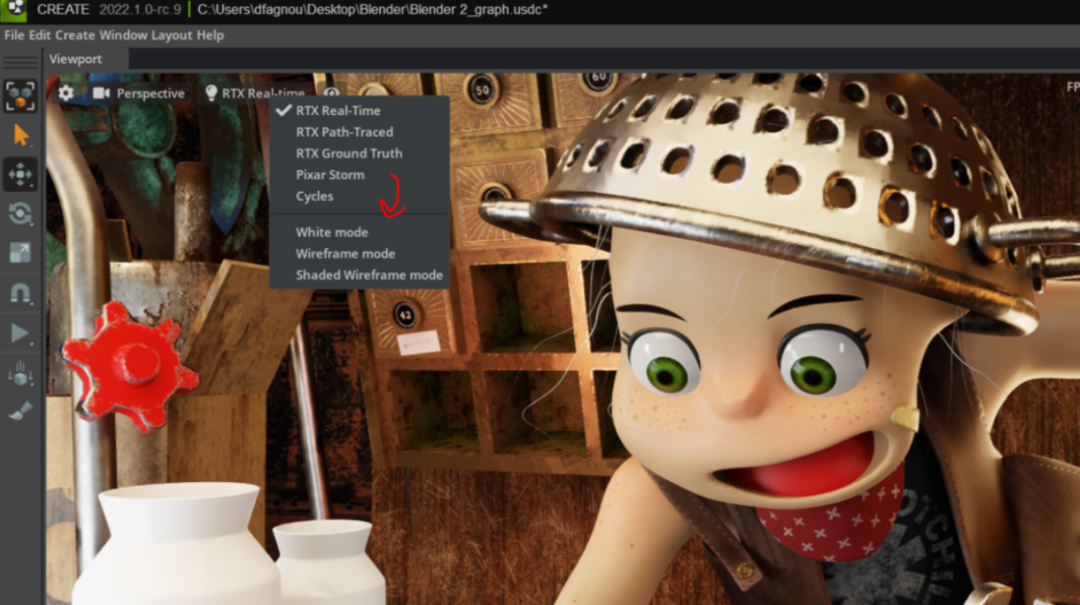Select the orange arrow Select tool

click(x=21, y=135)
